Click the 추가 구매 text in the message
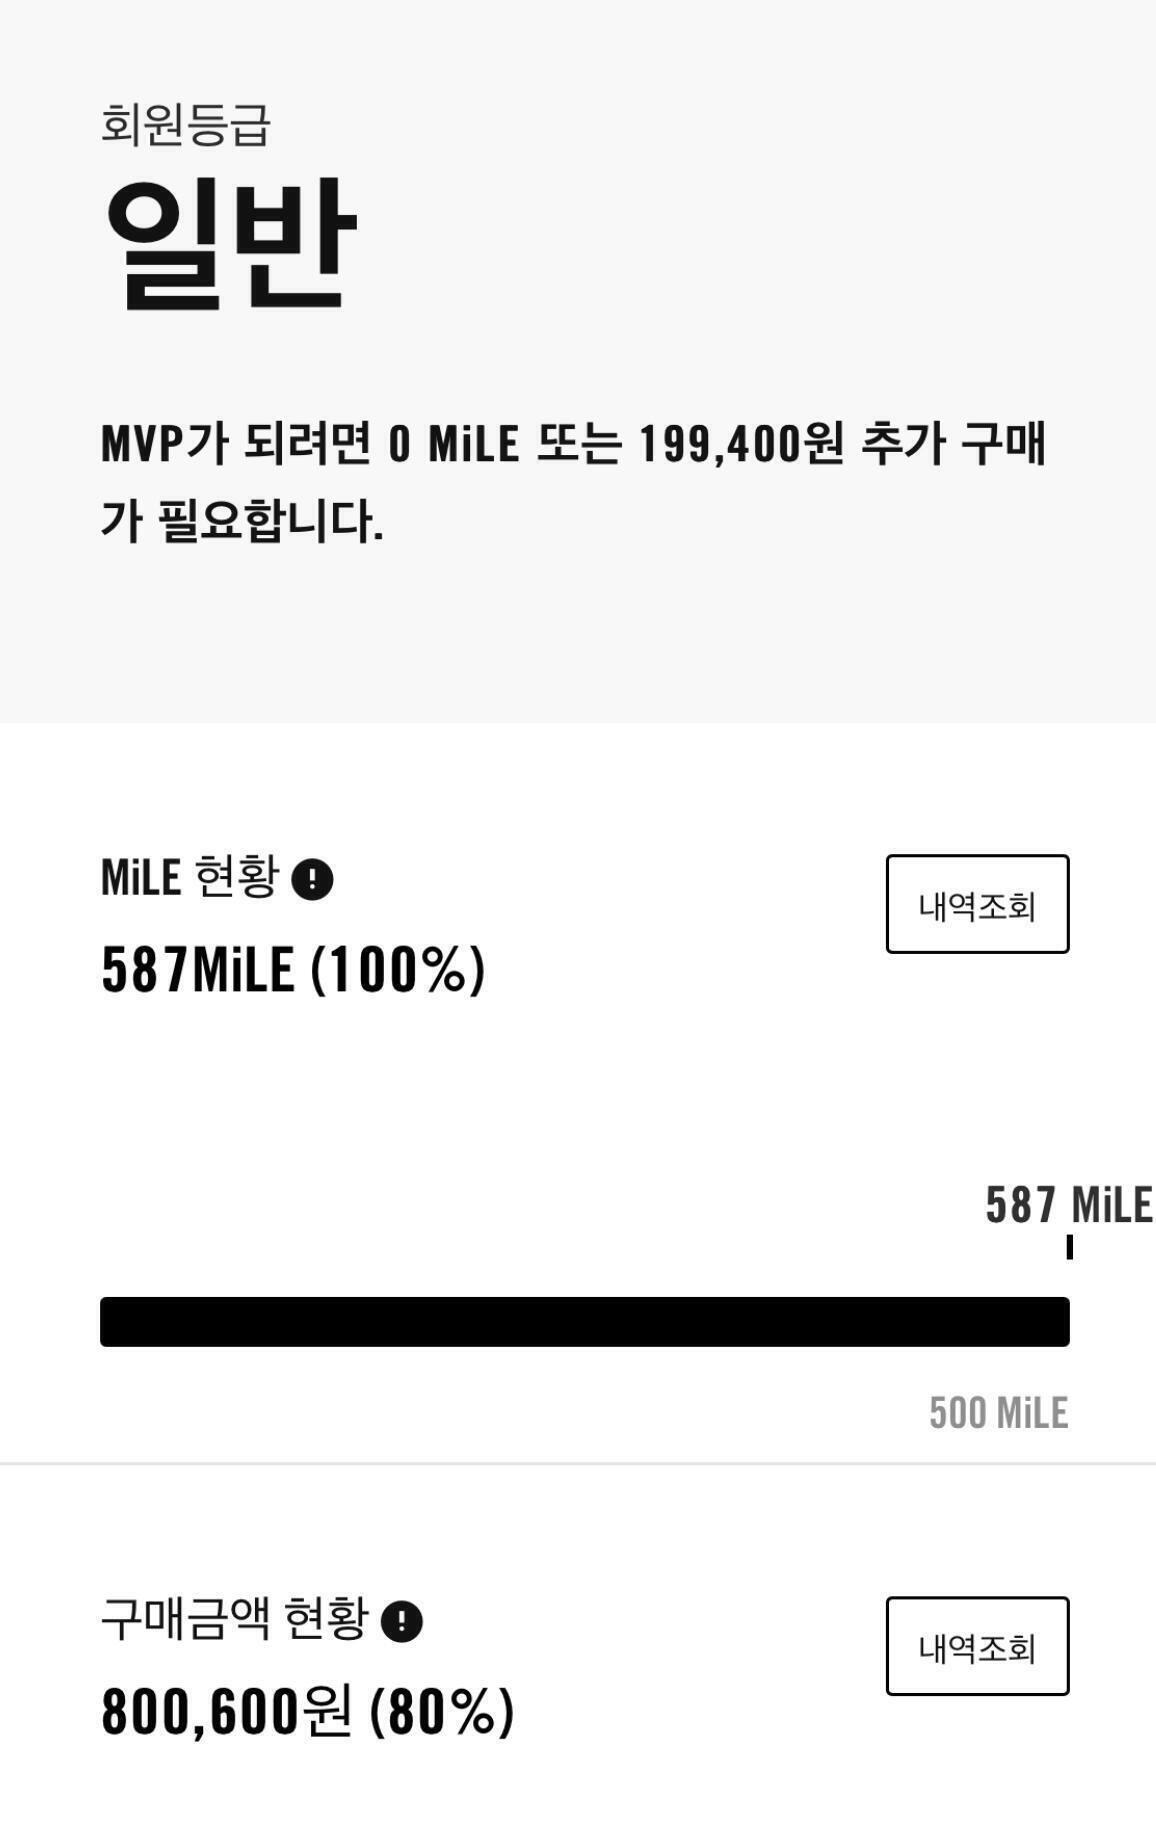This screenshot has height=1841, width=1156. (x=954, y=443)
